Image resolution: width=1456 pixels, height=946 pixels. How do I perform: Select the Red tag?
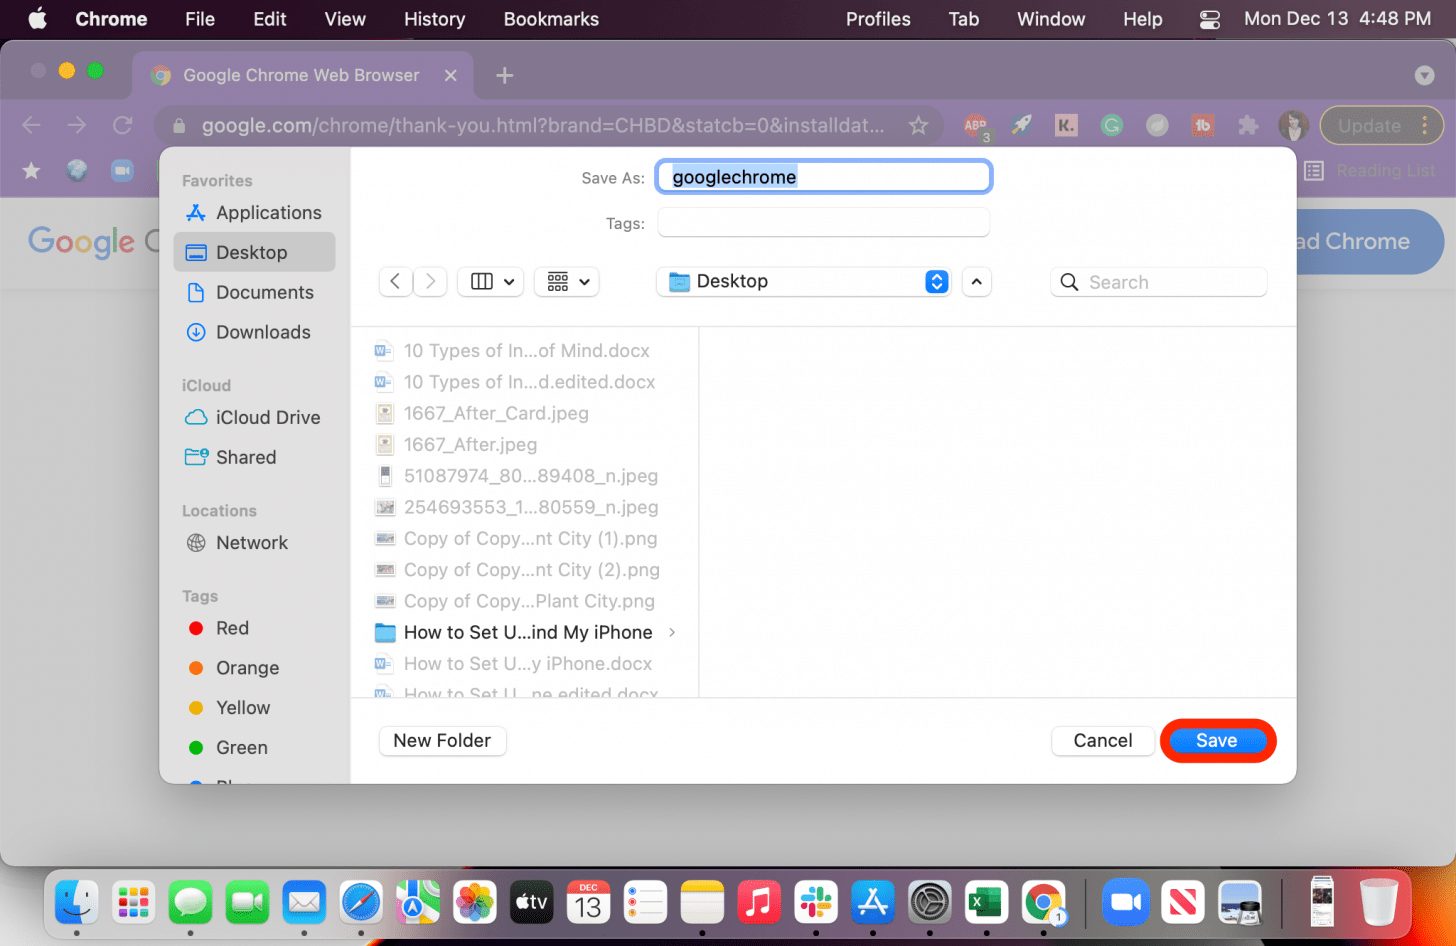[x=231, y=627]
